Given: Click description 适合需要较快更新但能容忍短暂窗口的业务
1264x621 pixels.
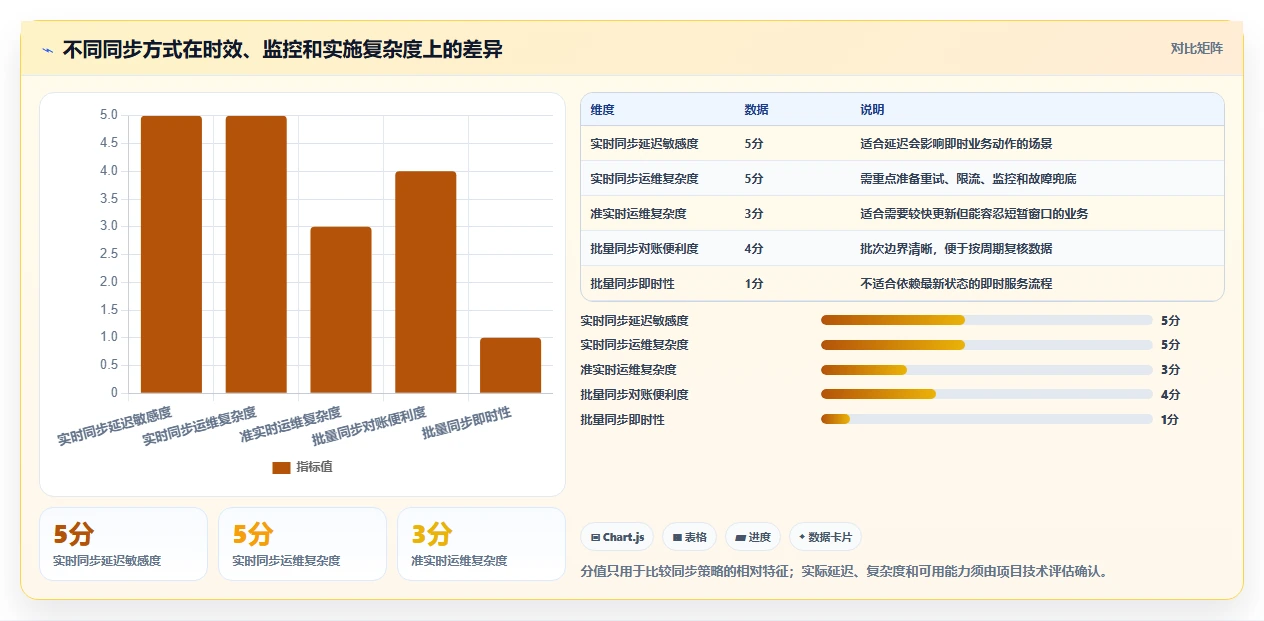Looking at the screenshot, I should coord(974,214).
